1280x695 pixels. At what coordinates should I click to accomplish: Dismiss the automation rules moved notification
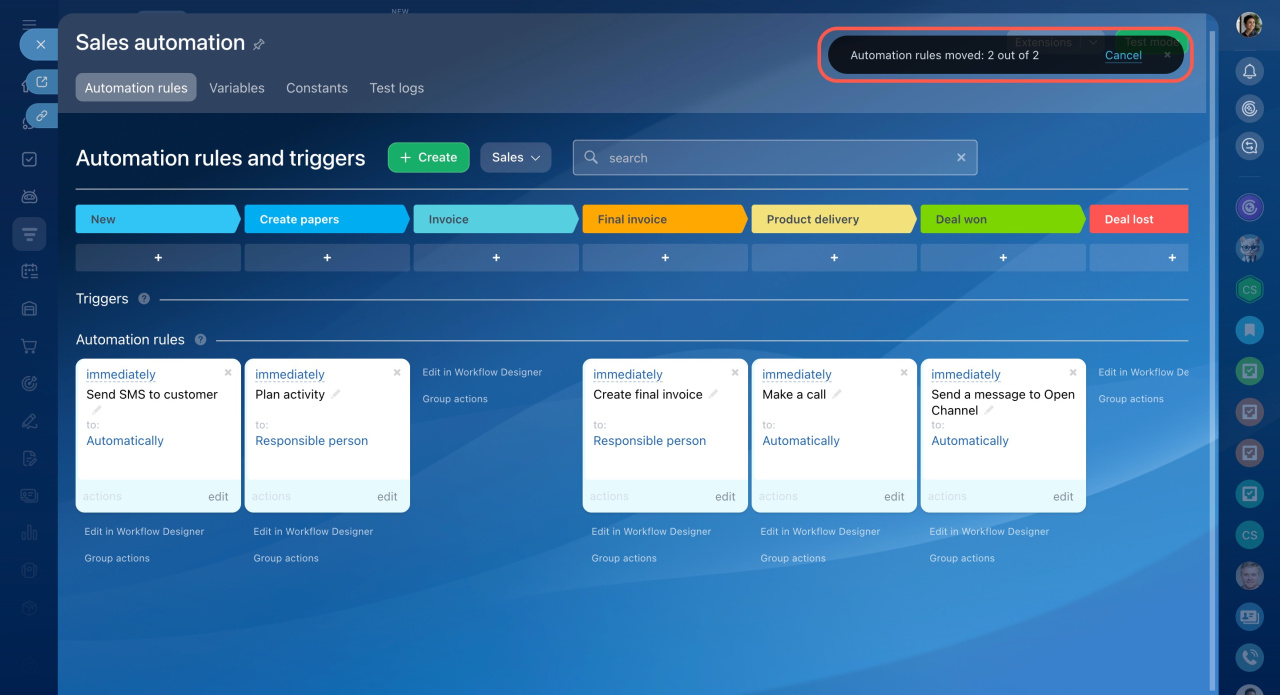click(x=1167, y=55)
